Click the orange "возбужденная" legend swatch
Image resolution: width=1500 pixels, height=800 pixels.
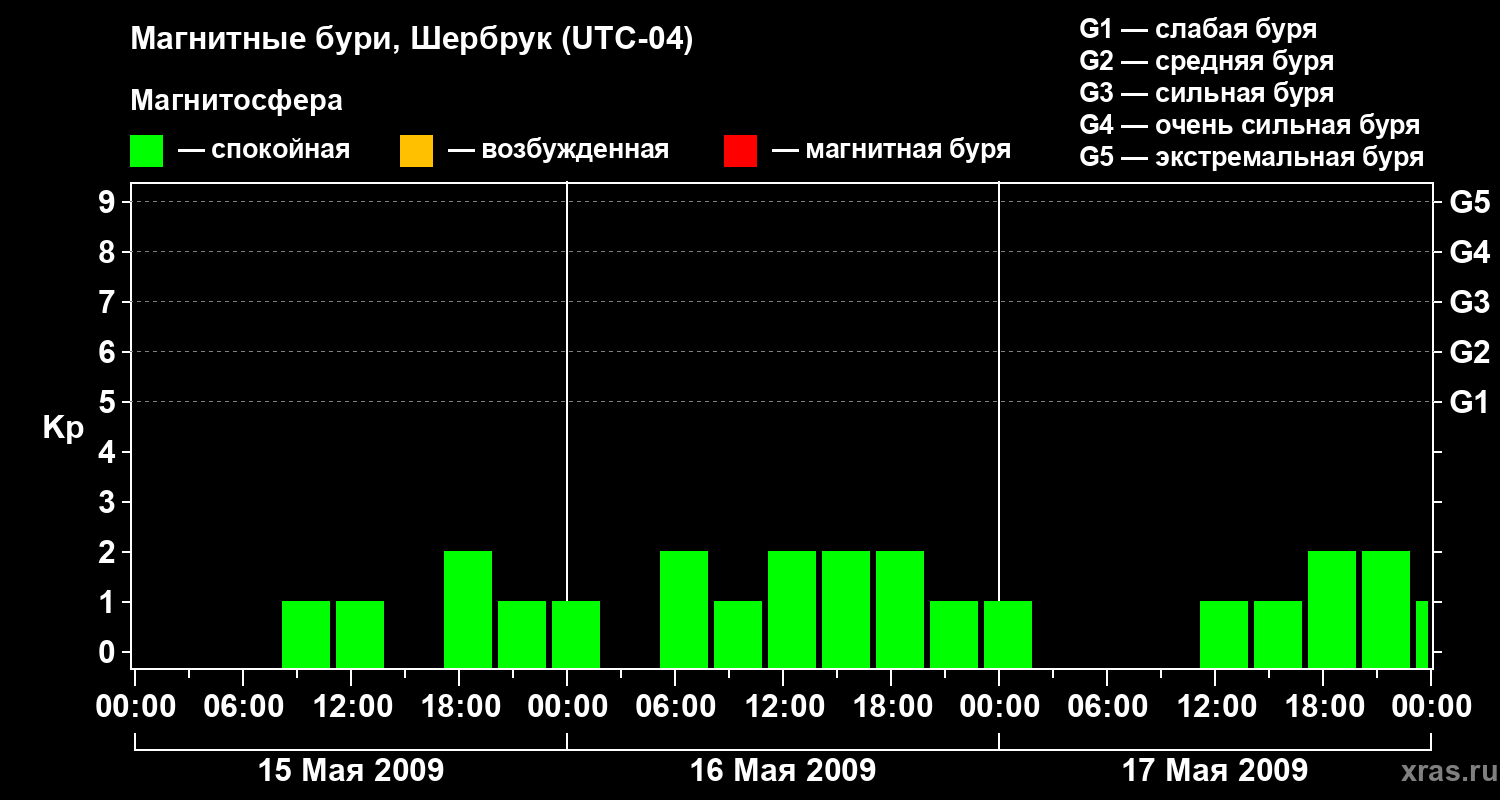[x=416, y=151]
